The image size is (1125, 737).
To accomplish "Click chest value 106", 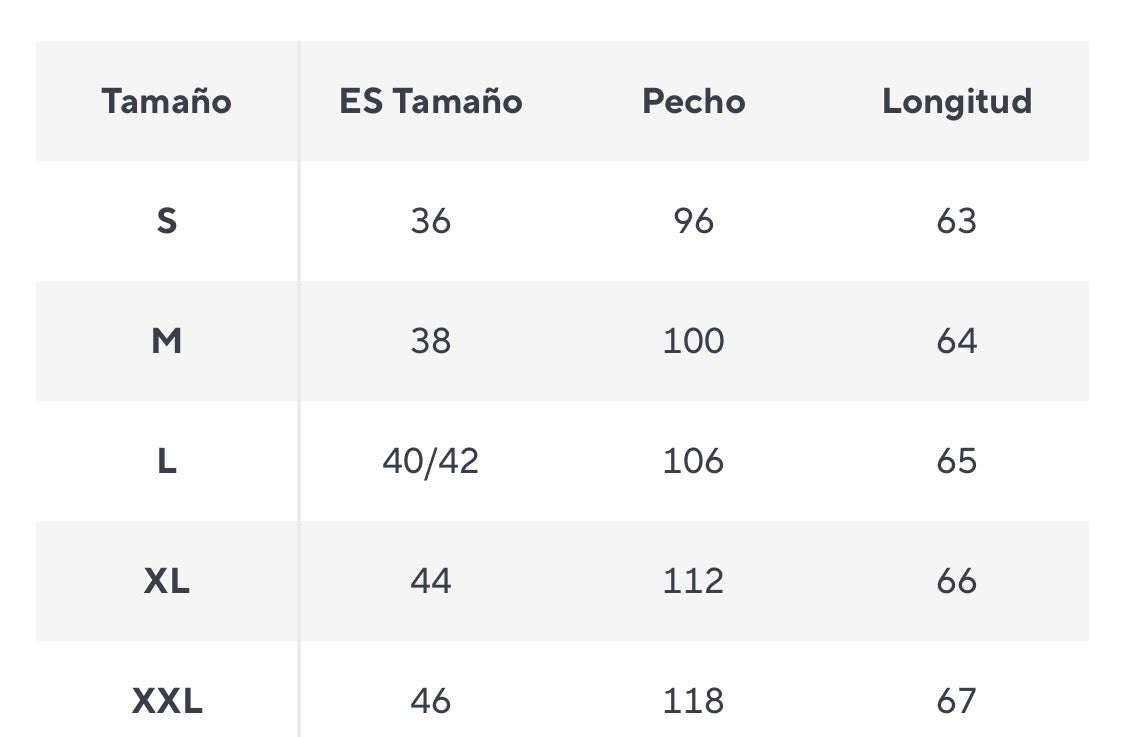I will pos(693,461).
